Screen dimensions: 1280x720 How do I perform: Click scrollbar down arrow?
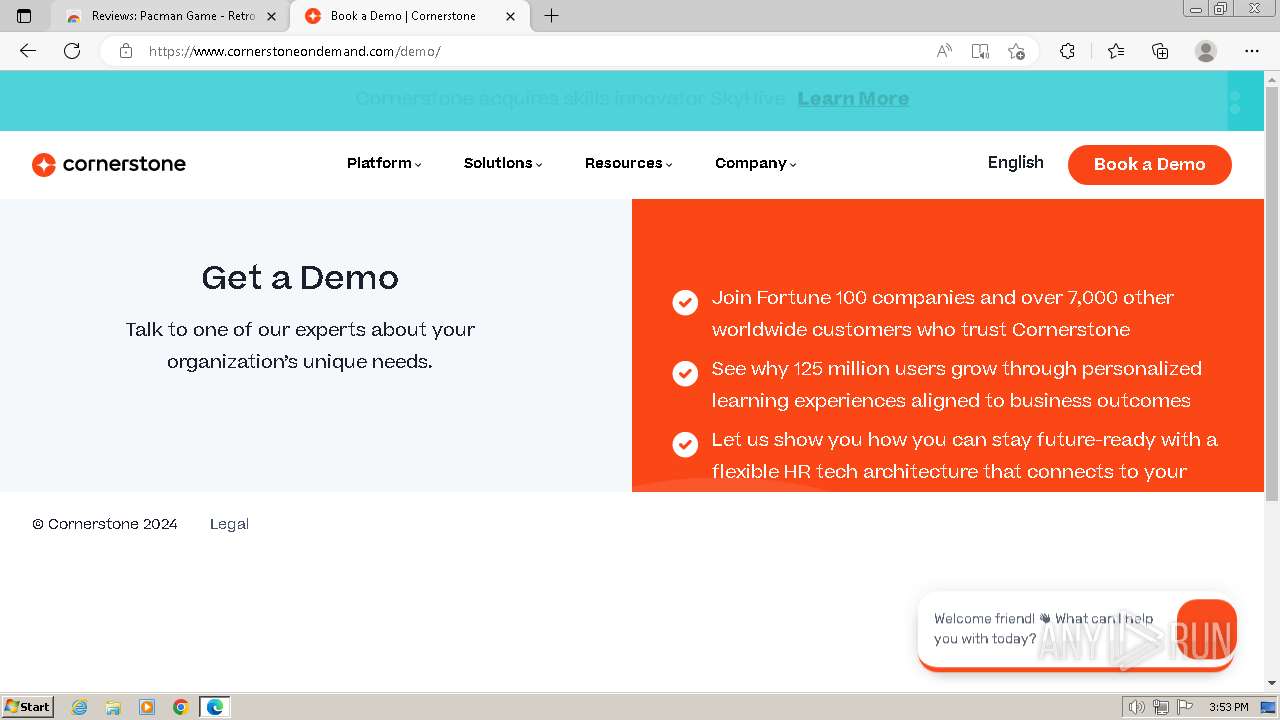[1272, 683]
